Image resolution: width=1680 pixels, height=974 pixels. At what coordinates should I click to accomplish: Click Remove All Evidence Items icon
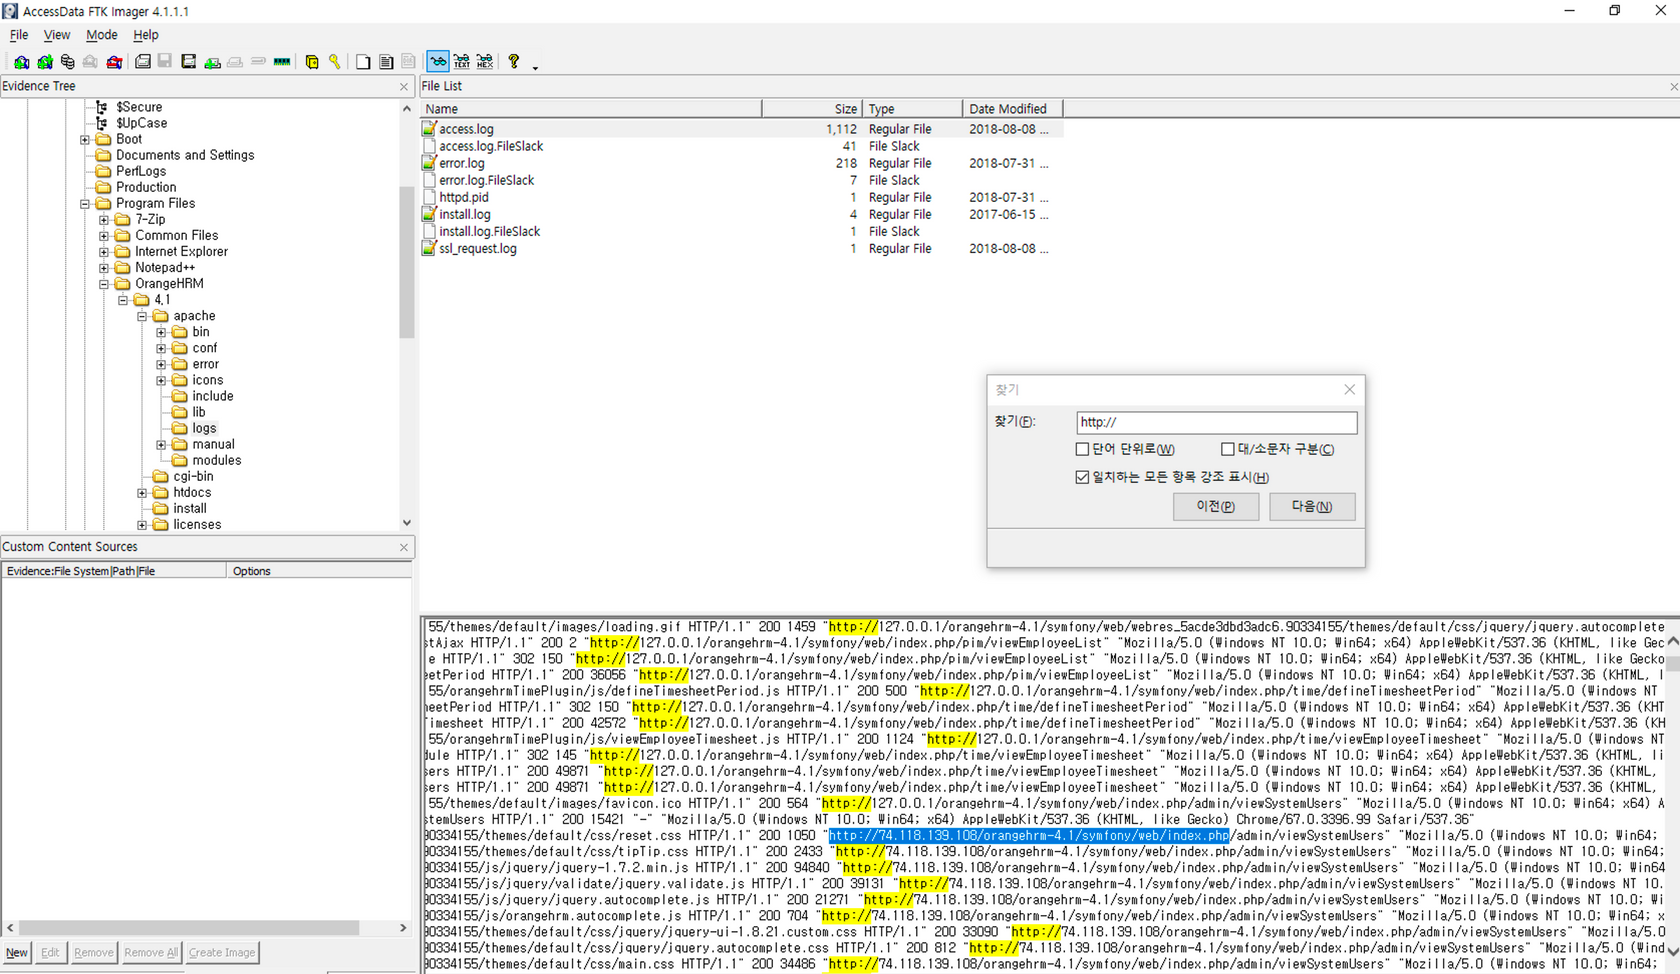click(x=114, y=62)
